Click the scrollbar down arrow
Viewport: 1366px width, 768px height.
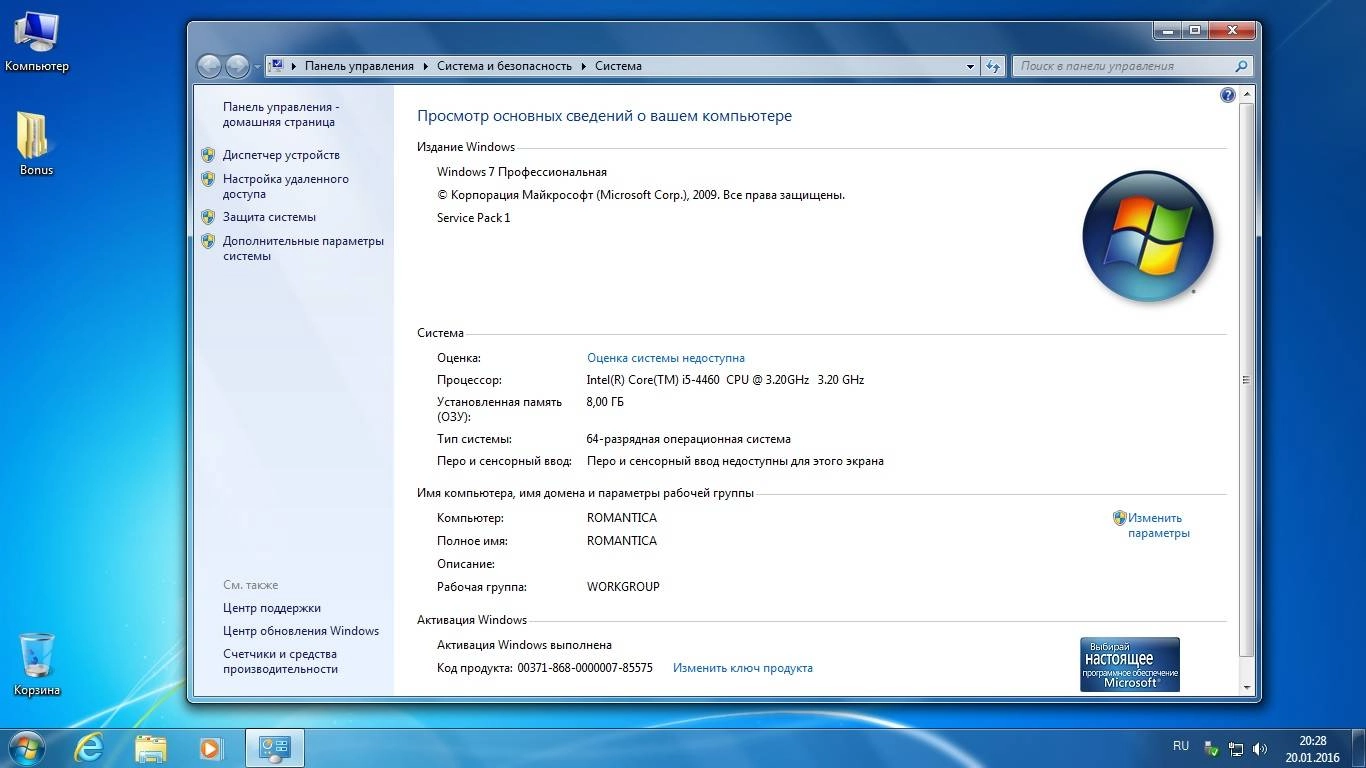point(1246,687)
